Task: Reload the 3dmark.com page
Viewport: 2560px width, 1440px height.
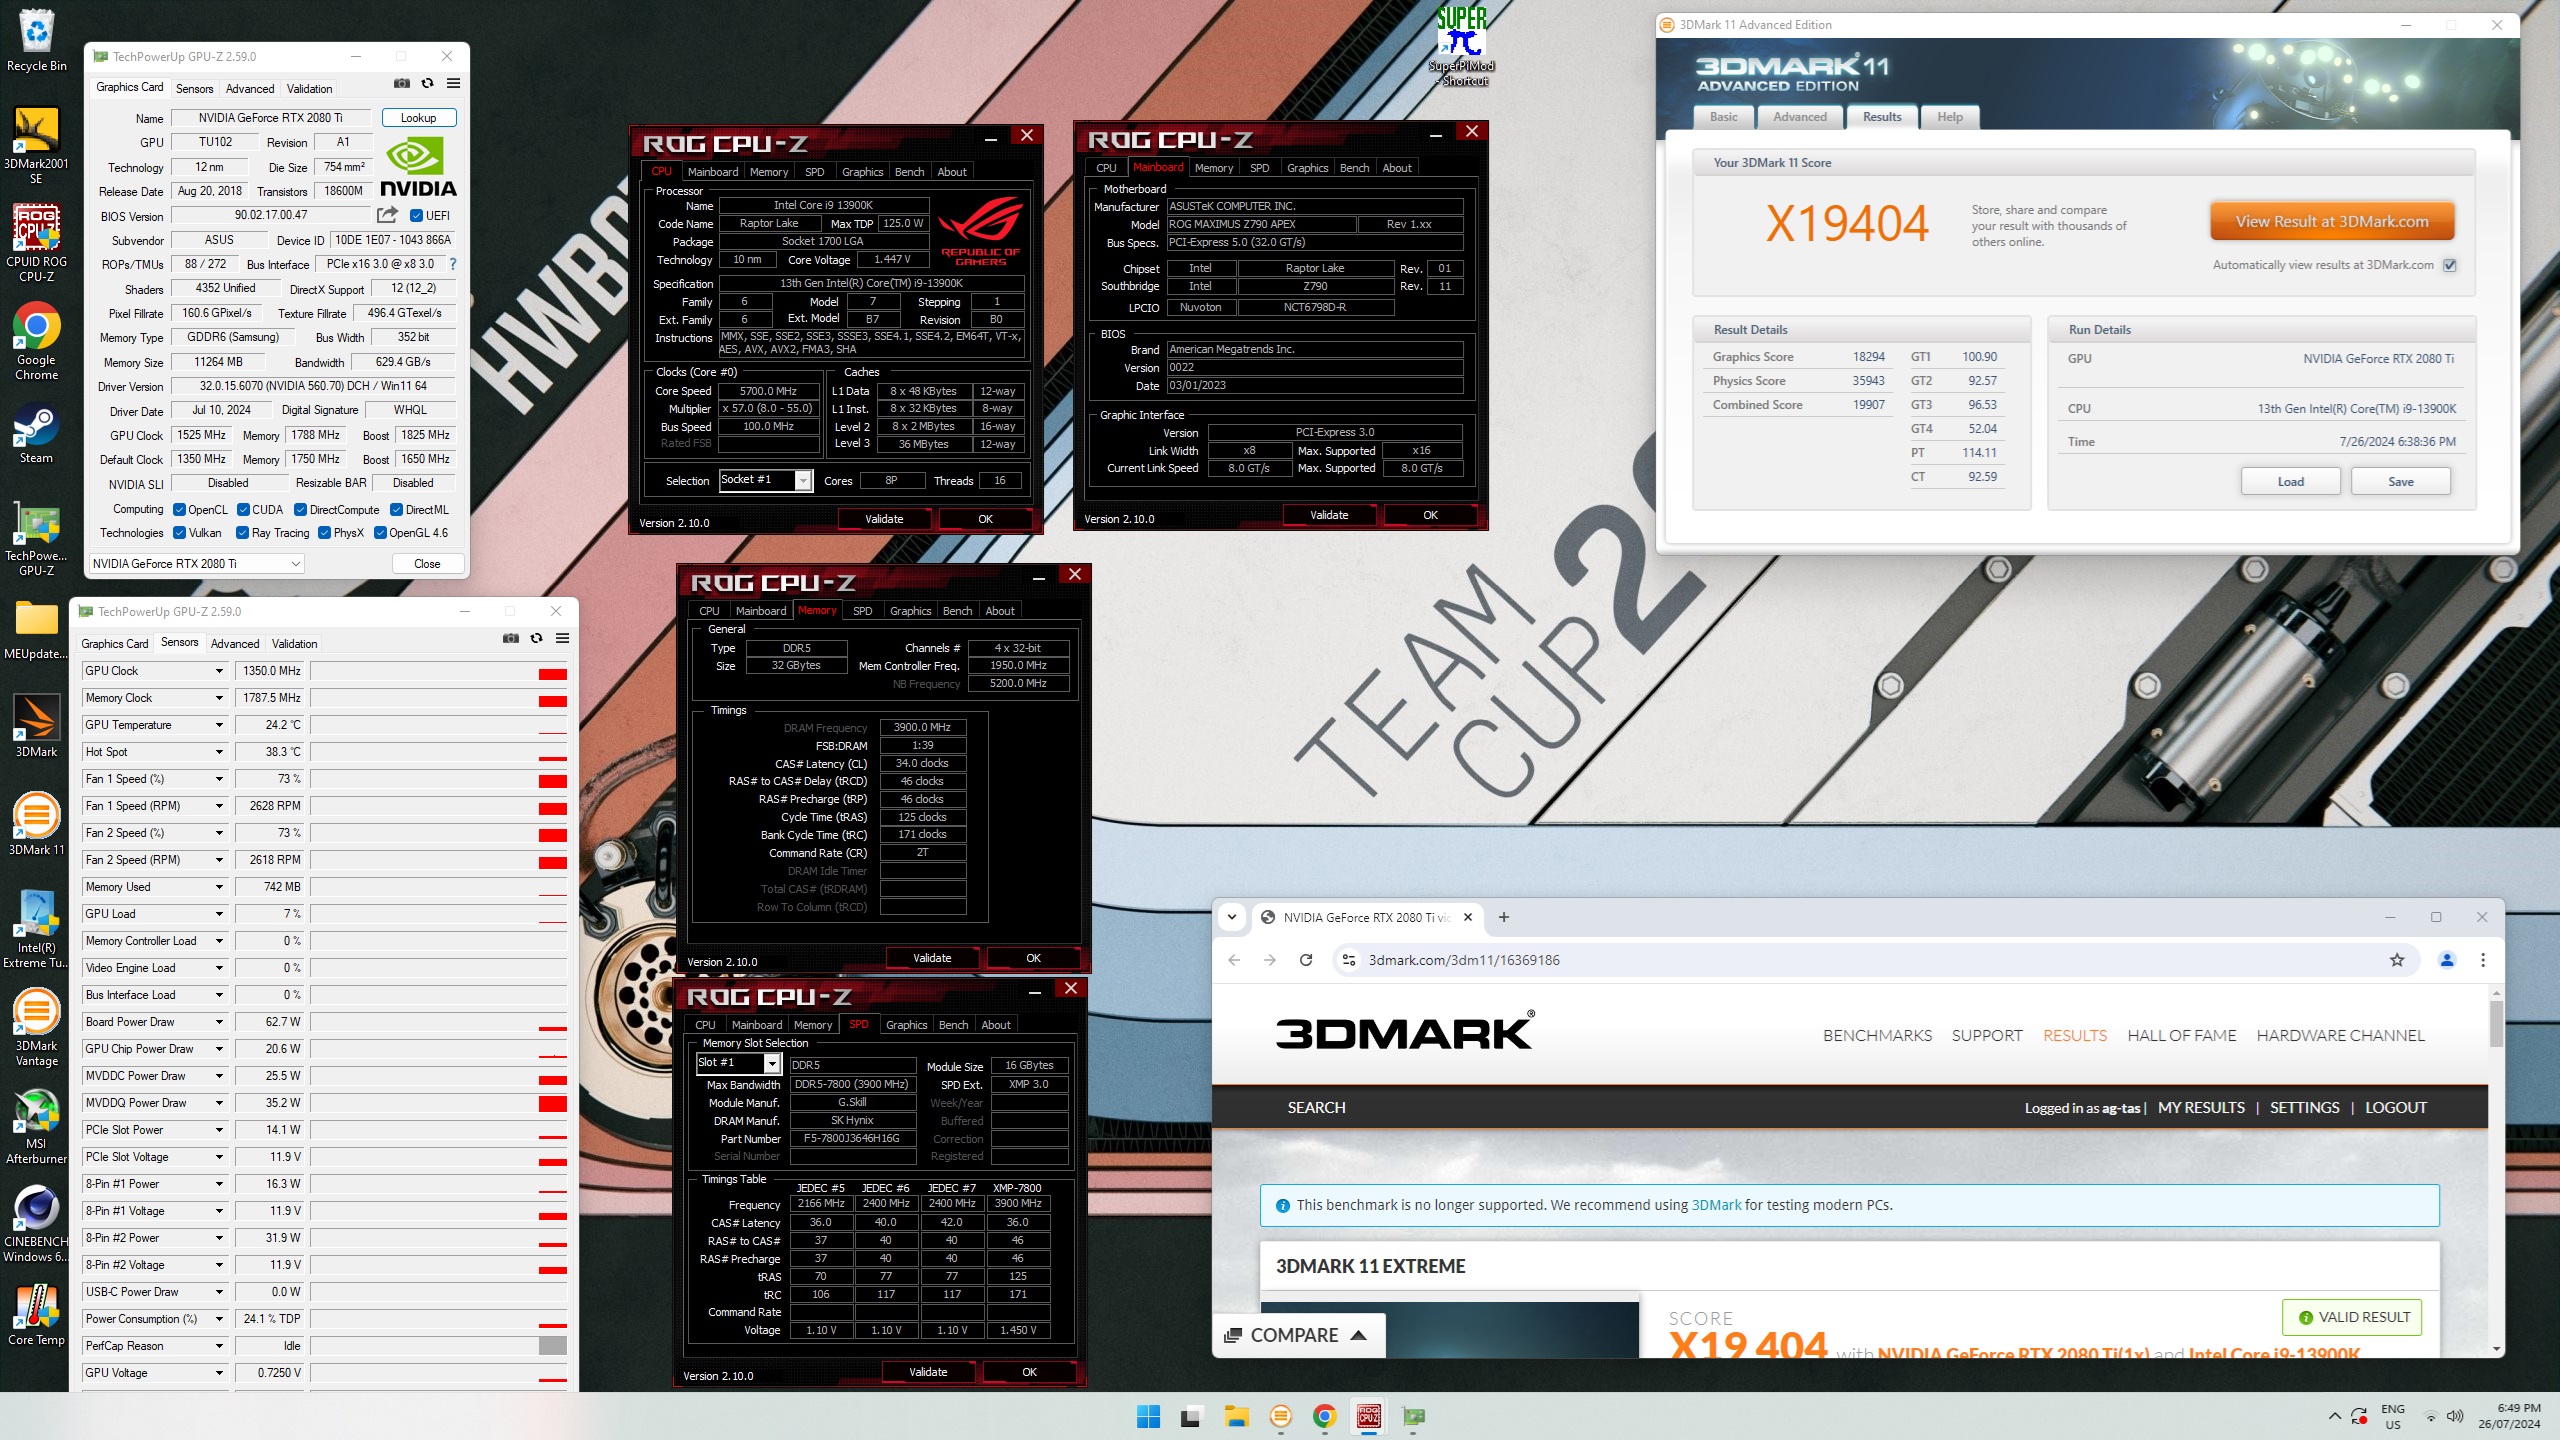Action: [1306, 960]
